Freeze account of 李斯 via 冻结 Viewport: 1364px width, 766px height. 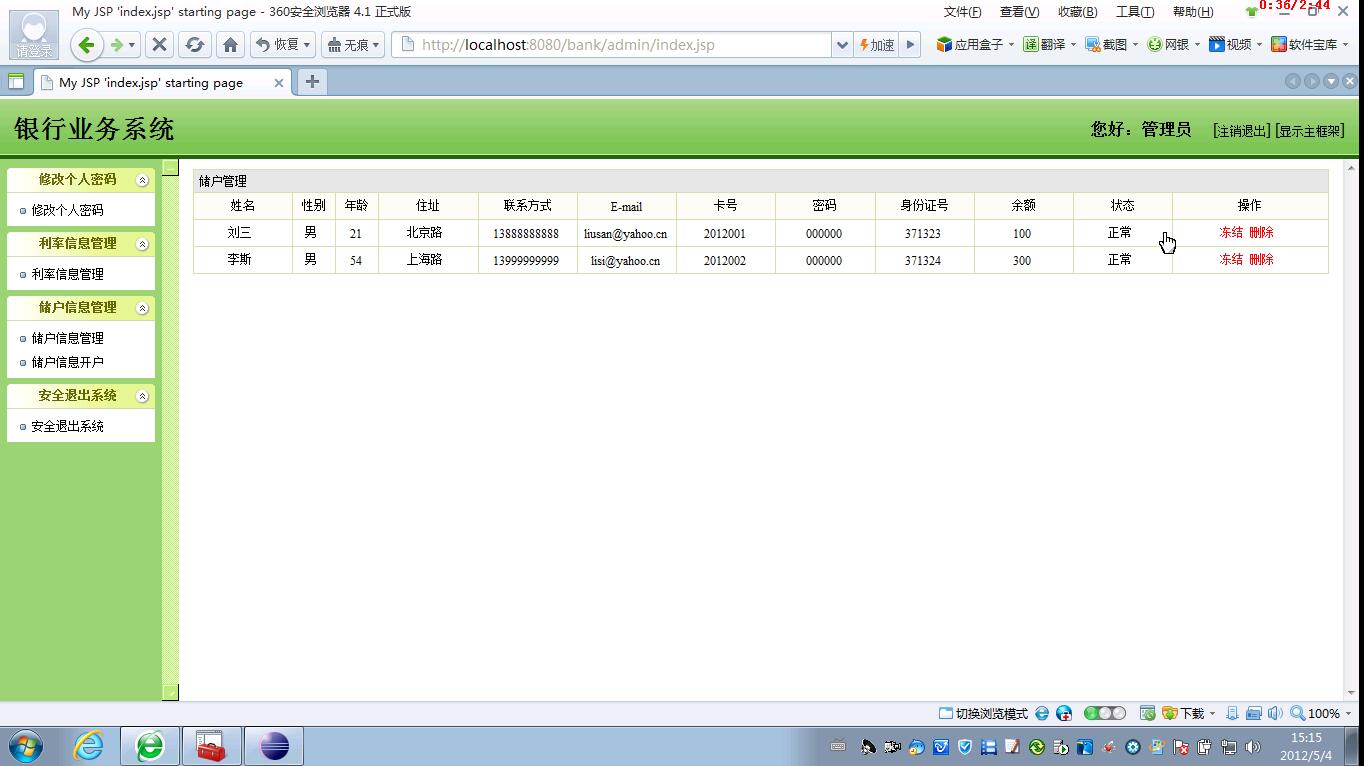(x=1231, y=259)
